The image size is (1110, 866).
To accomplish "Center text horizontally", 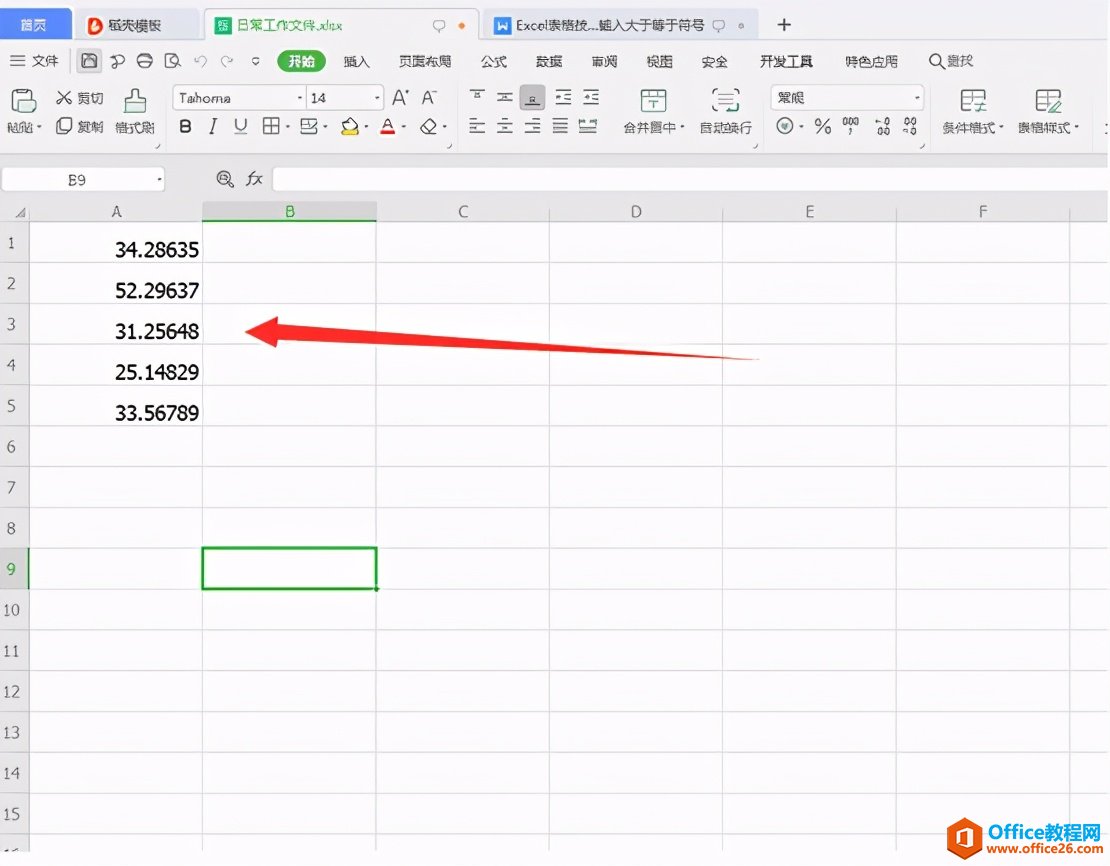I will click(505, 127).
